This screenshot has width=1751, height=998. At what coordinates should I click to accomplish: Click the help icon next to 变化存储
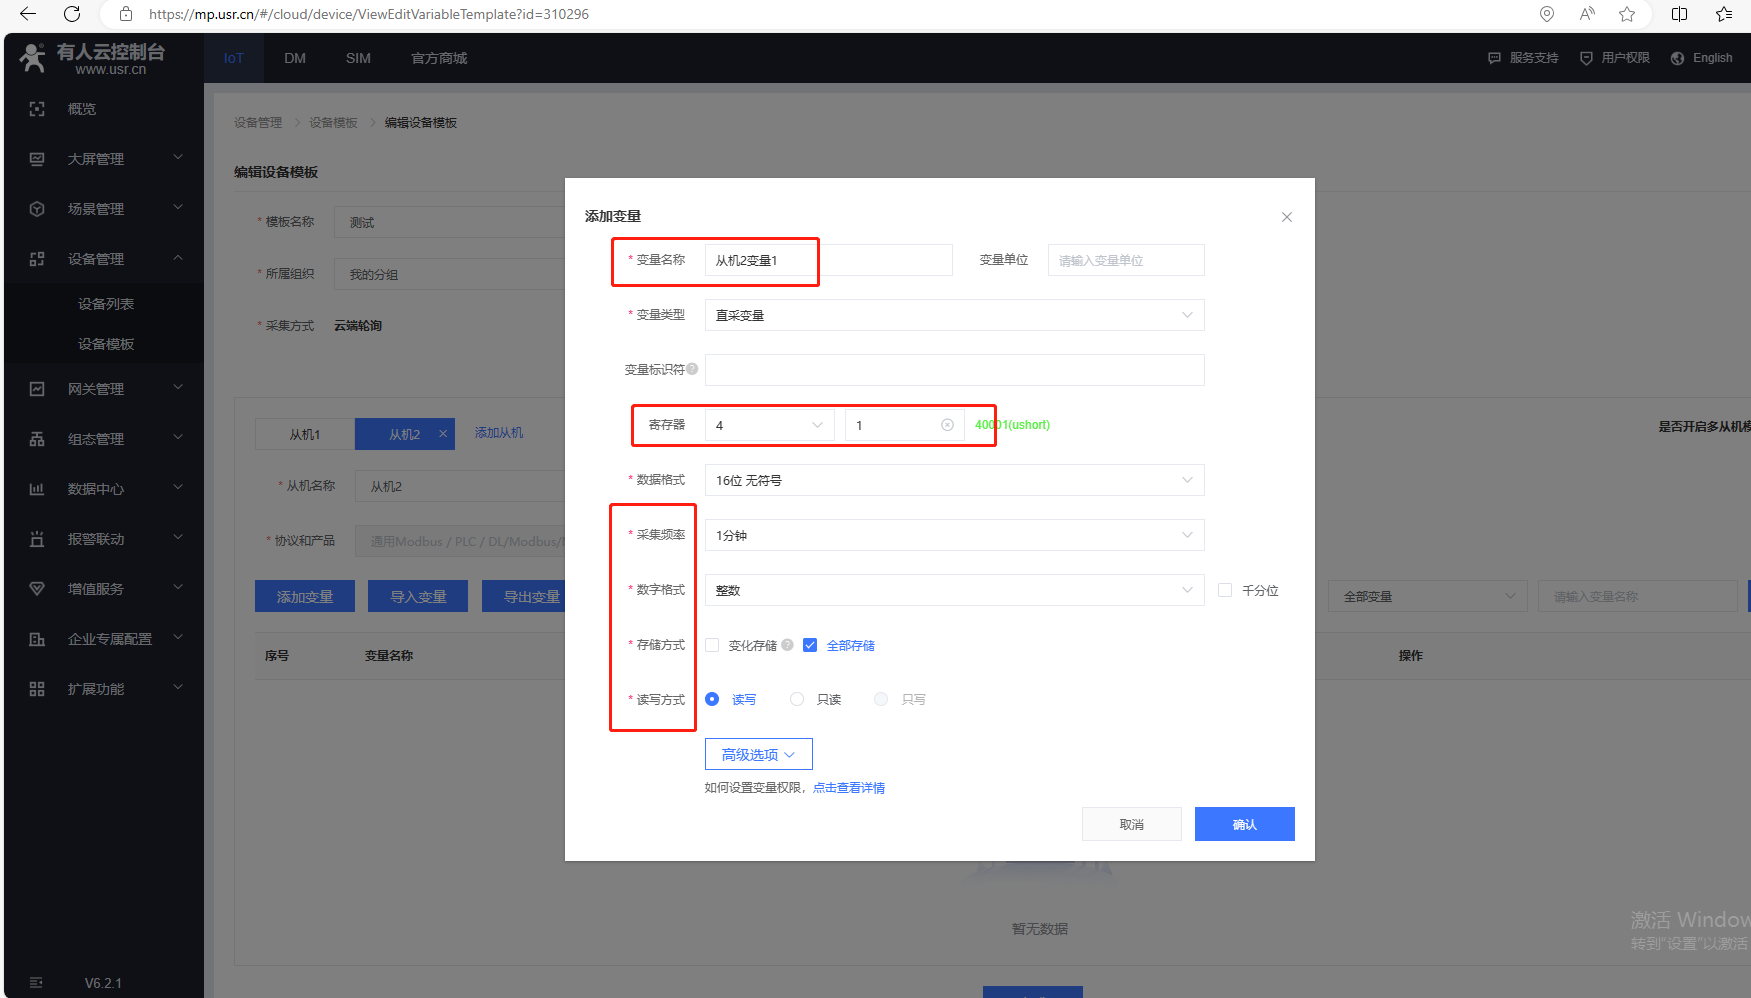click(788, 645)
